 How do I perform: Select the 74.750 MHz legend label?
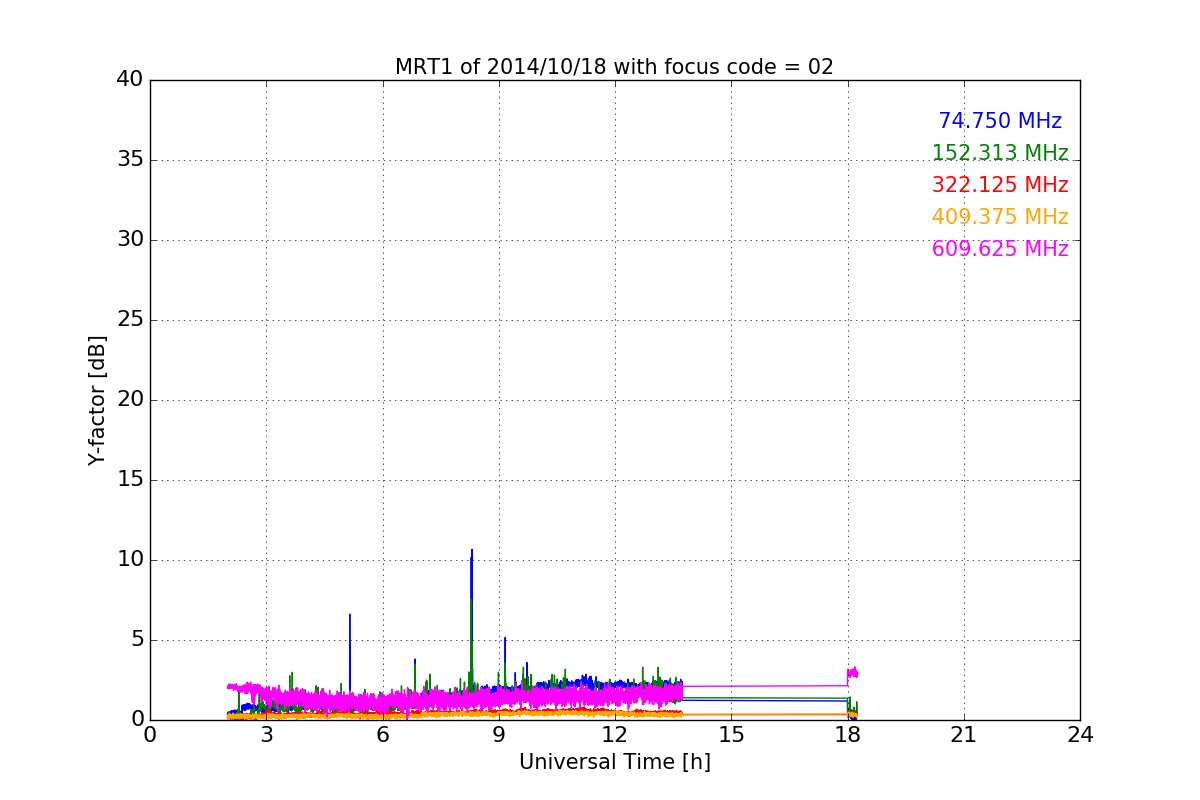pos(1000,121)
